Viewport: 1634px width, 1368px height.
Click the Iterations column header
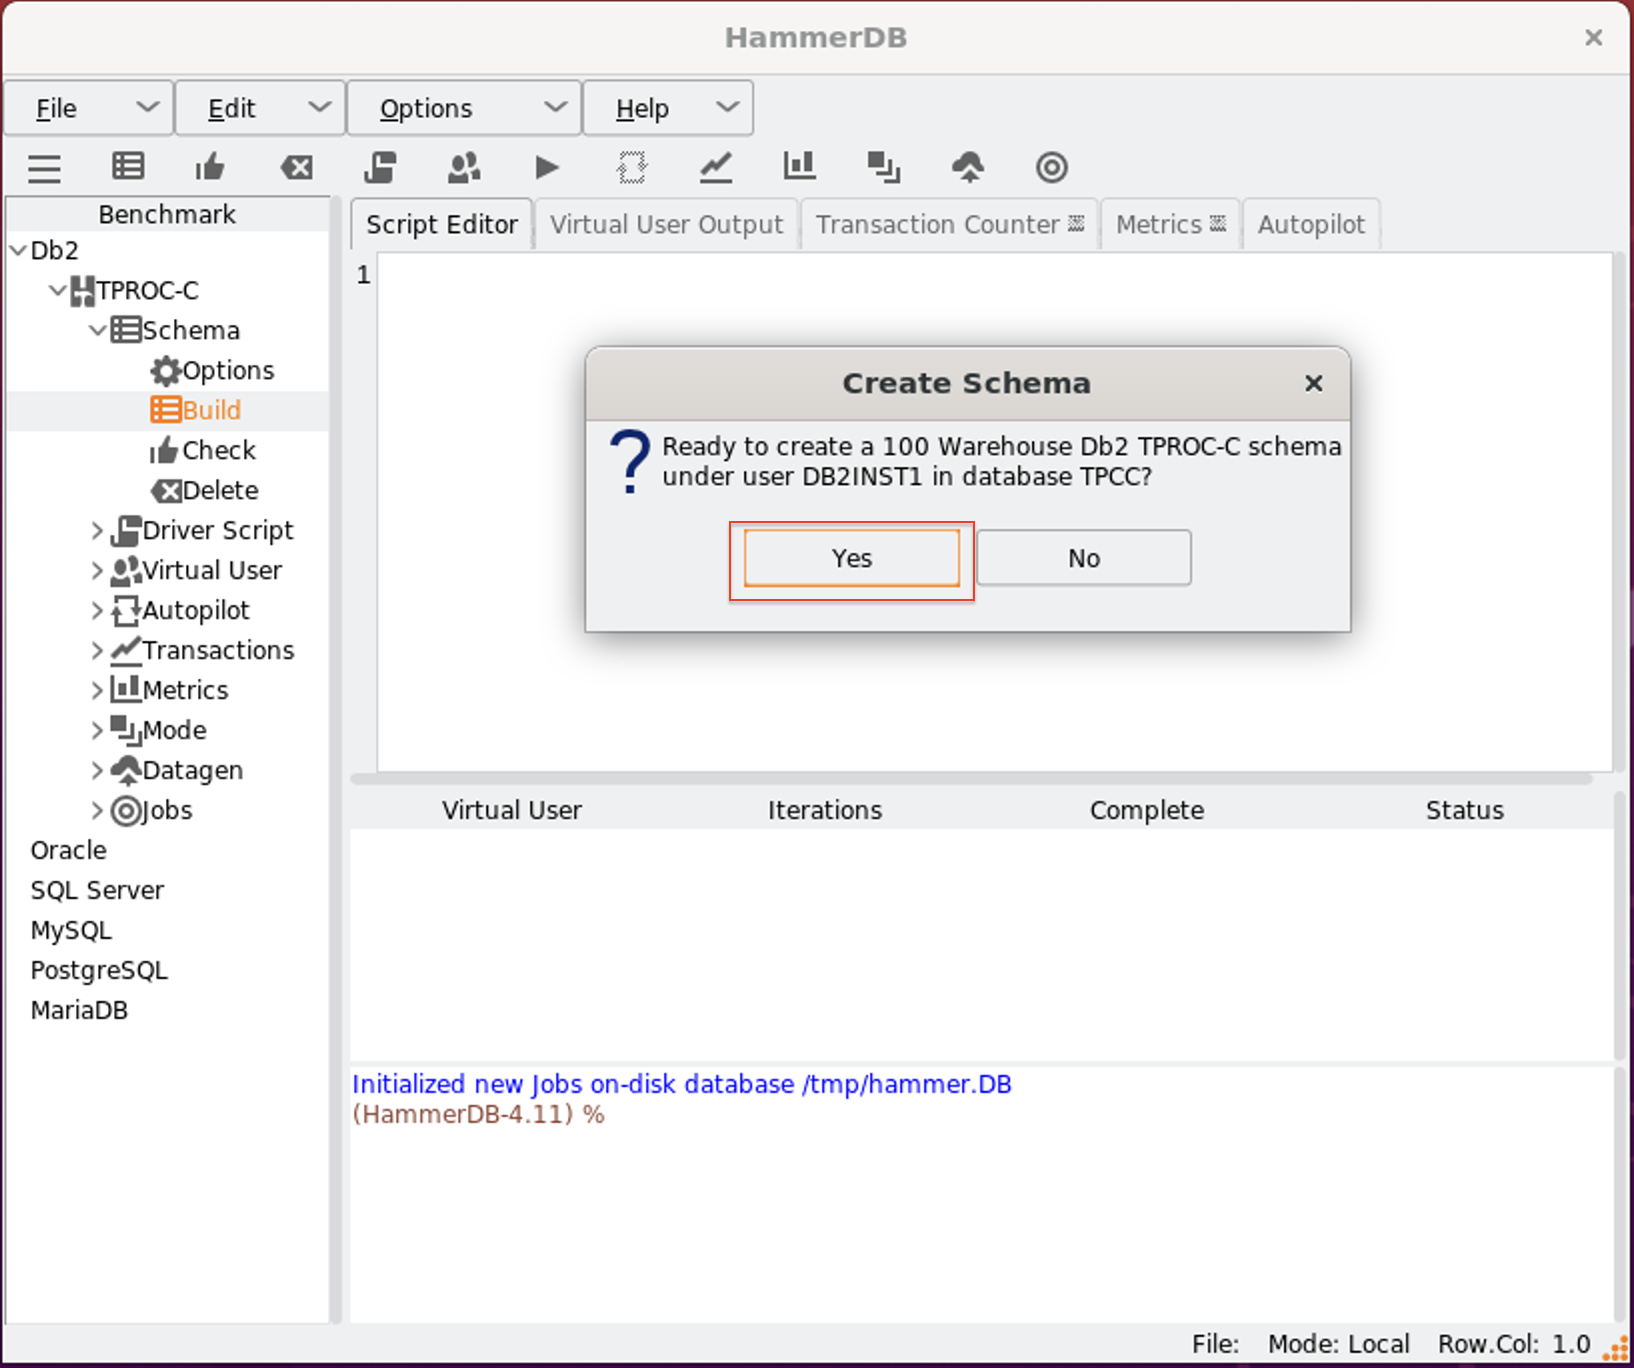click(x=825, y=810)
